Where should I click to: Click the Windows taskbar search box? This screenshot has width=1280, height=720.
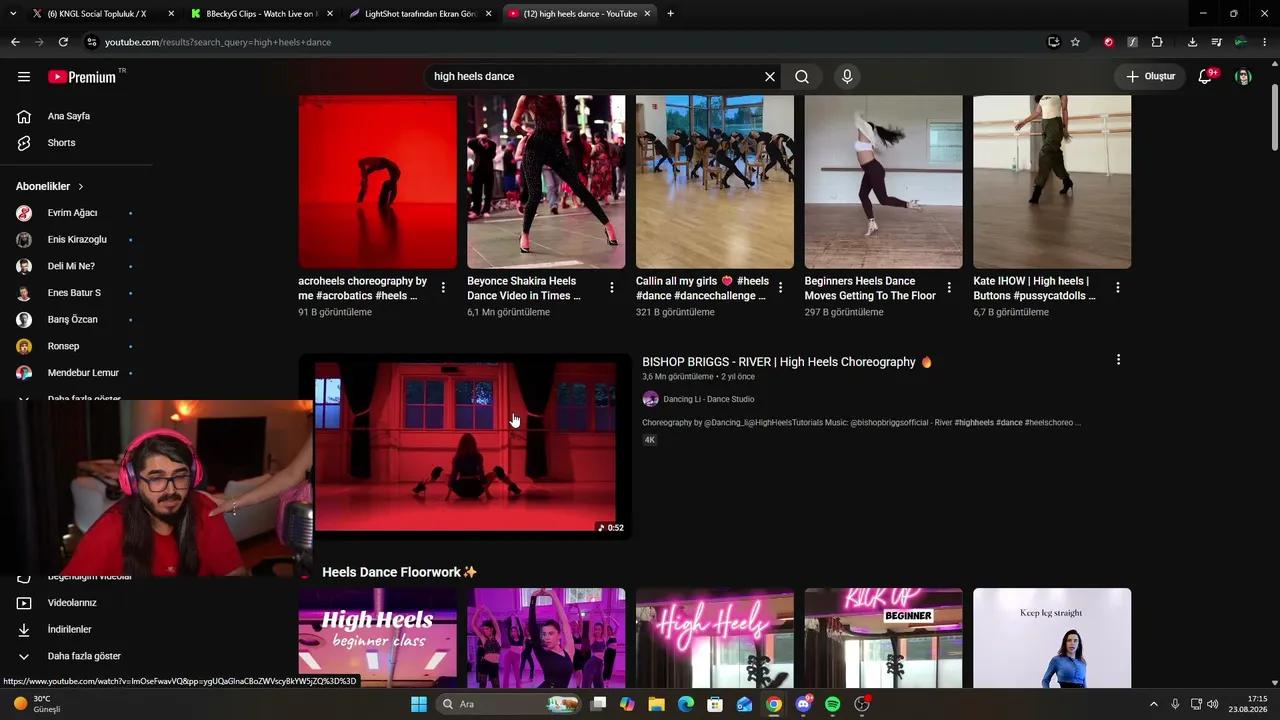pos(510,704)
